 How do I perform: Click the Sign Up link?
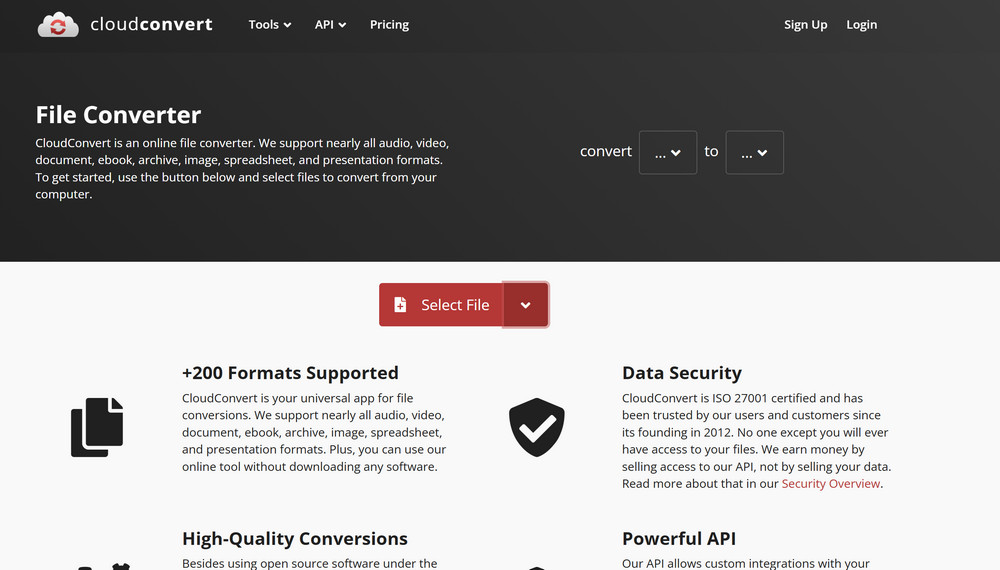[805, 24]
